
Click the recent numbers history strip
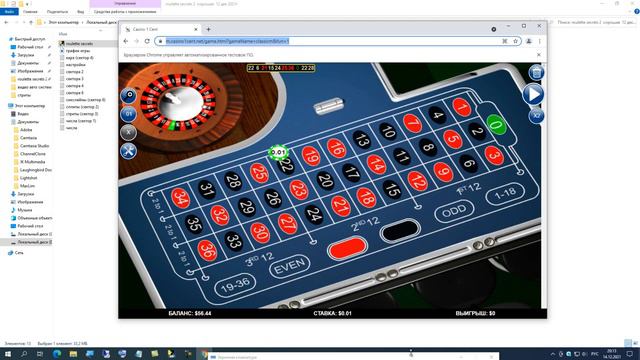tap(281, 68)
